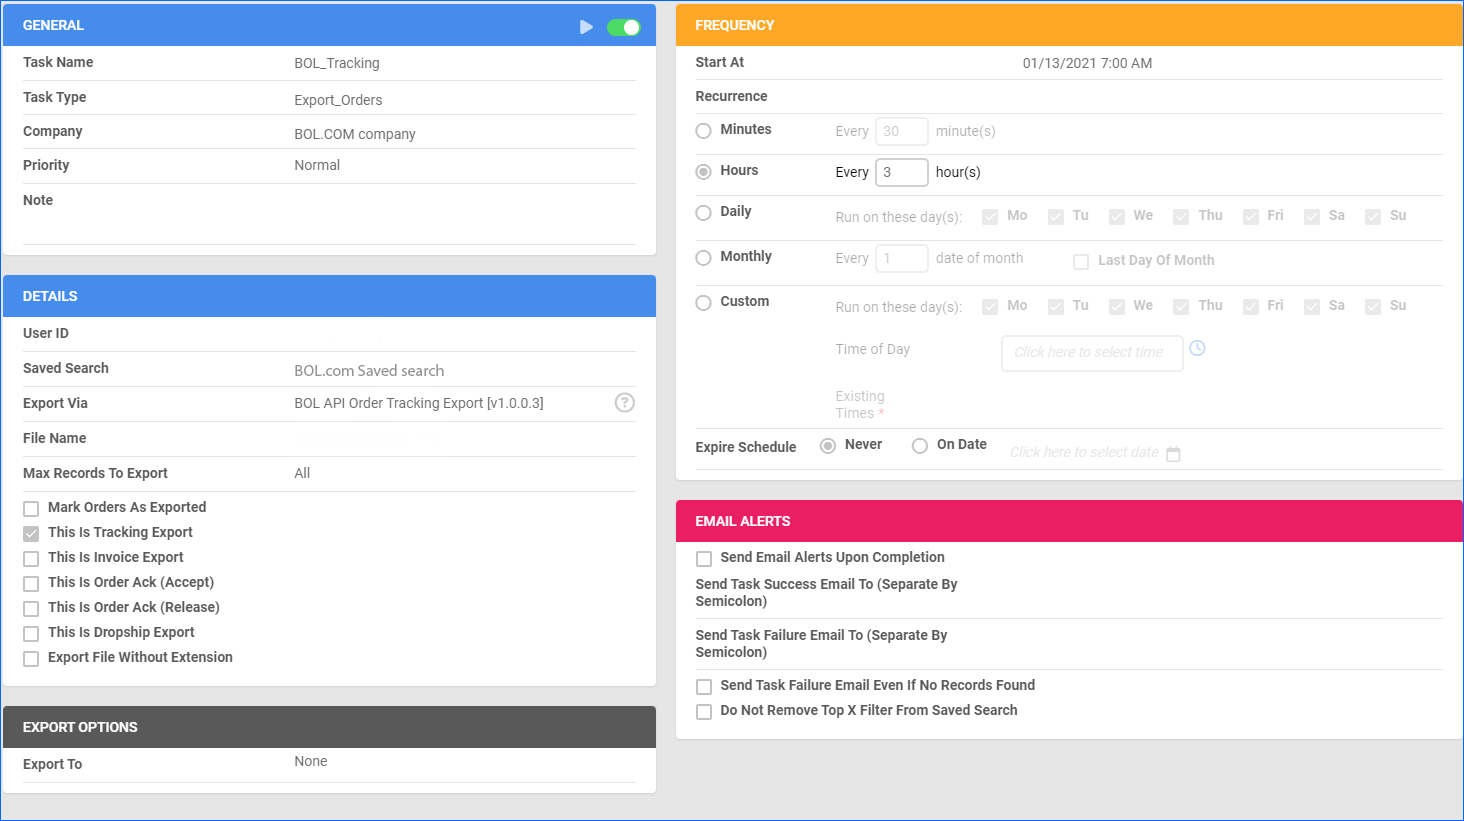Click the Saved Search value BOL.com Saved search
1464x821 pixels.
(370, 370)
